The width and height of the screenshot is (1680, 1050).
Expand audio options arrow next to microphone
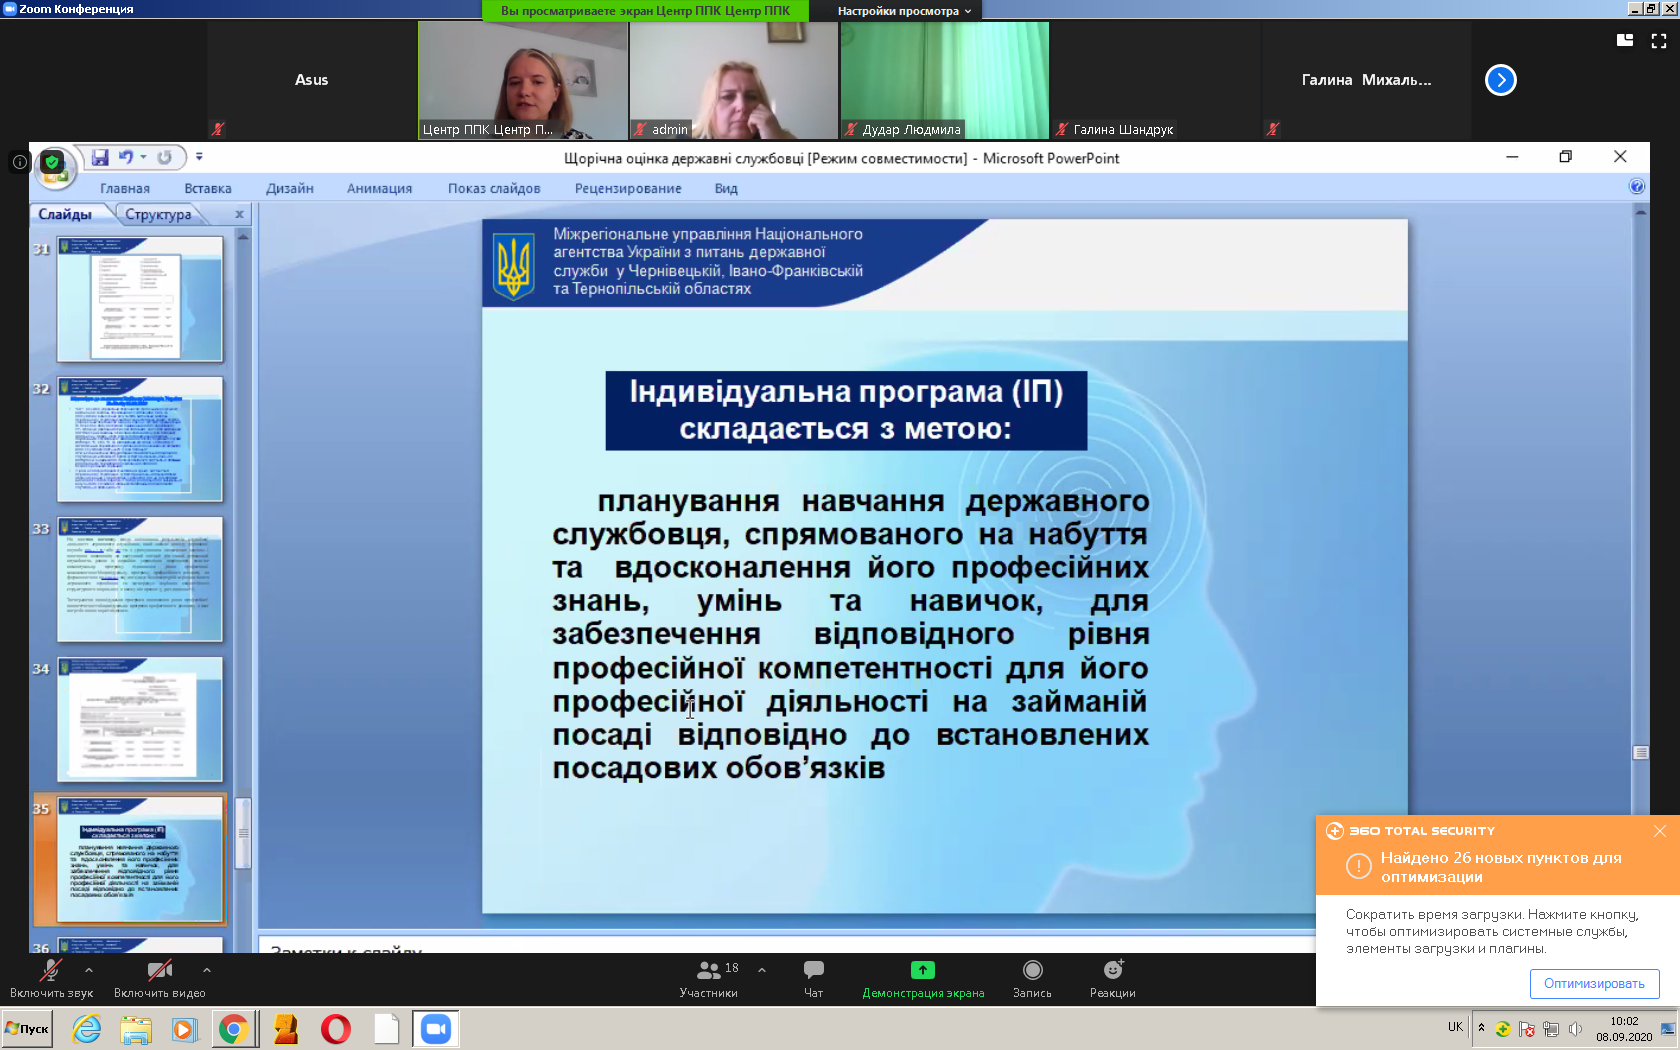[89, 970]
